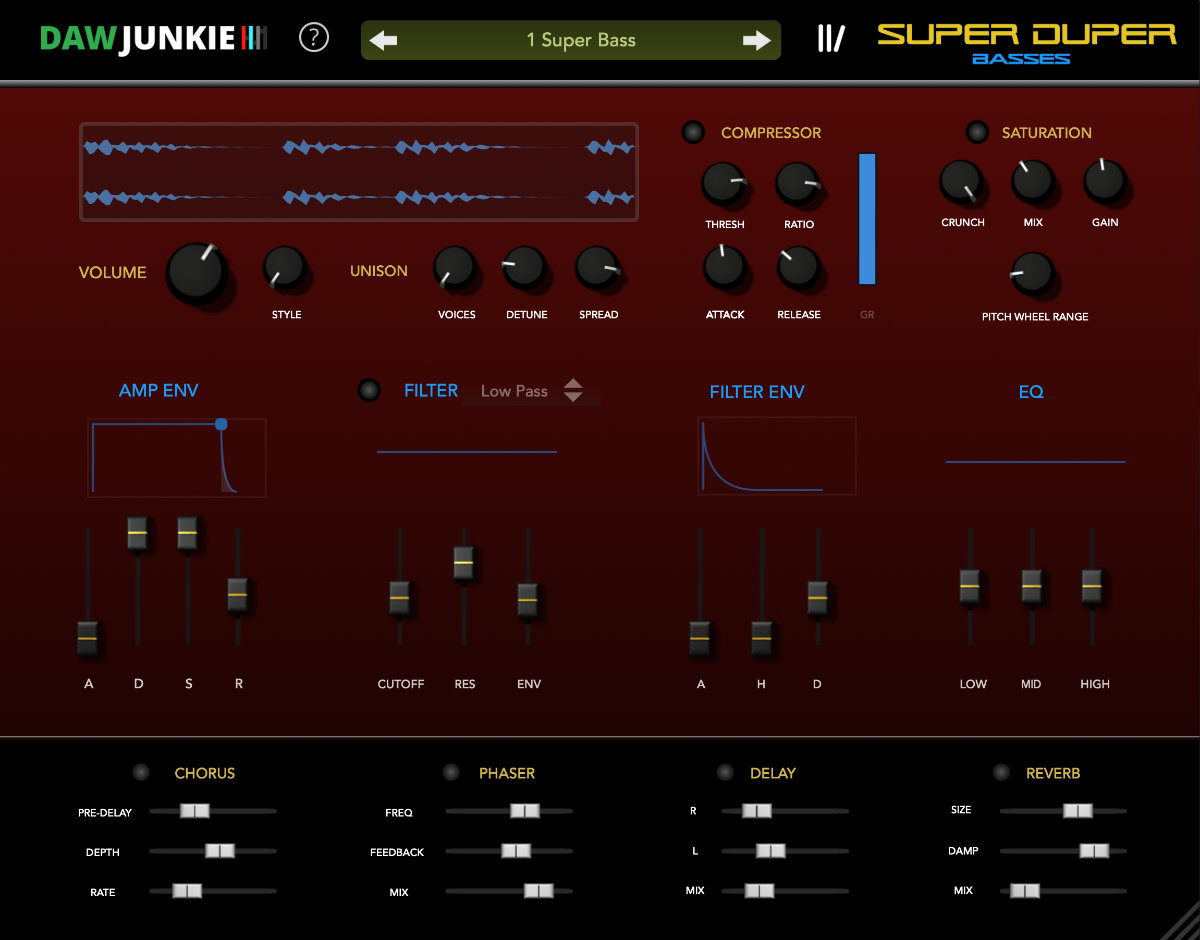Click the Unison Spread knob
The width and height of the screenshot is (1200, 940).
[597, 267]
